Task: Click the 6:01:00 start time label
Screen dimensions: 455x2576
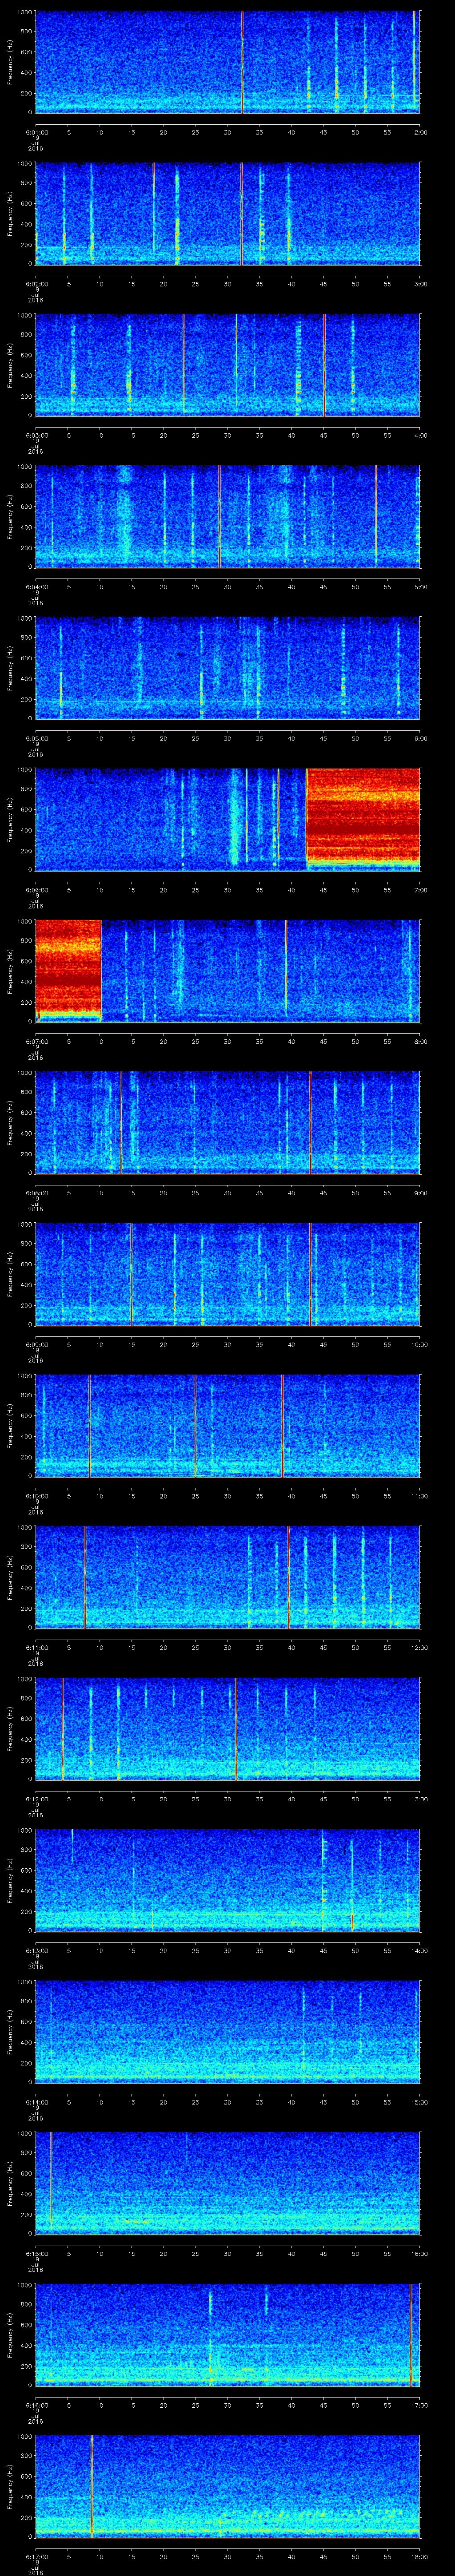Action: (x=36, y=131)
